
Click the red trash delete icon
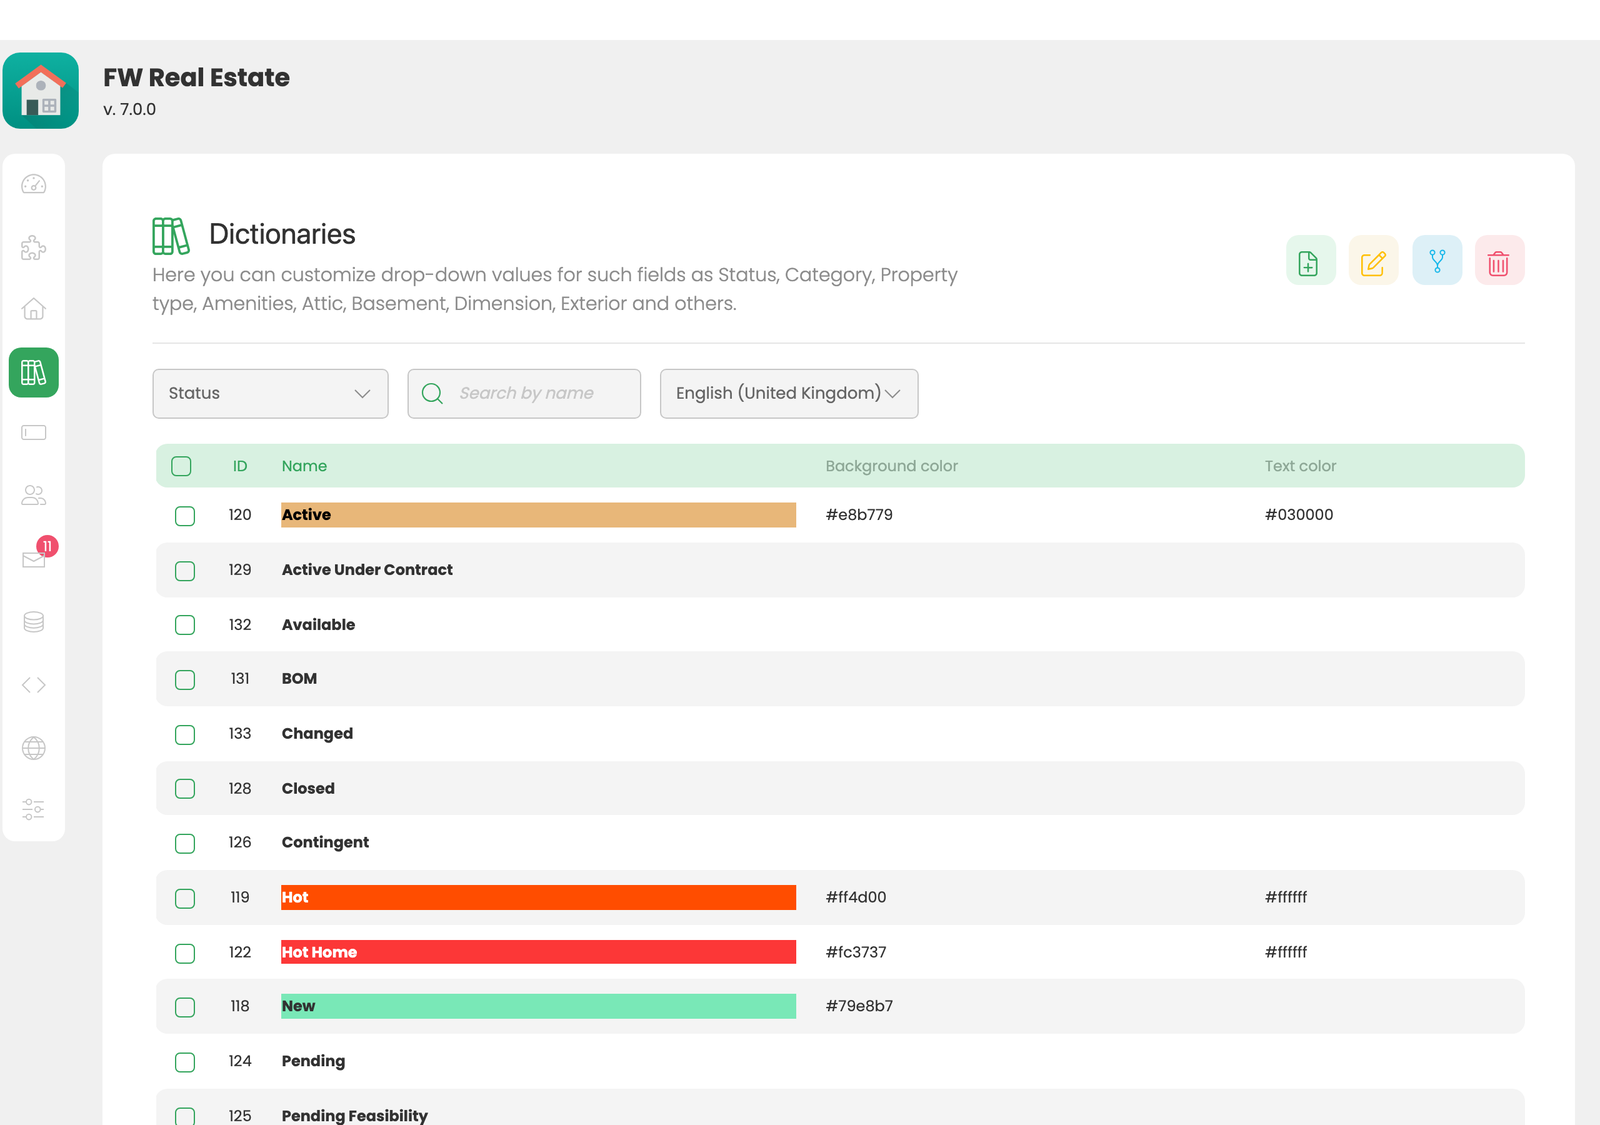click(1499, 261)
